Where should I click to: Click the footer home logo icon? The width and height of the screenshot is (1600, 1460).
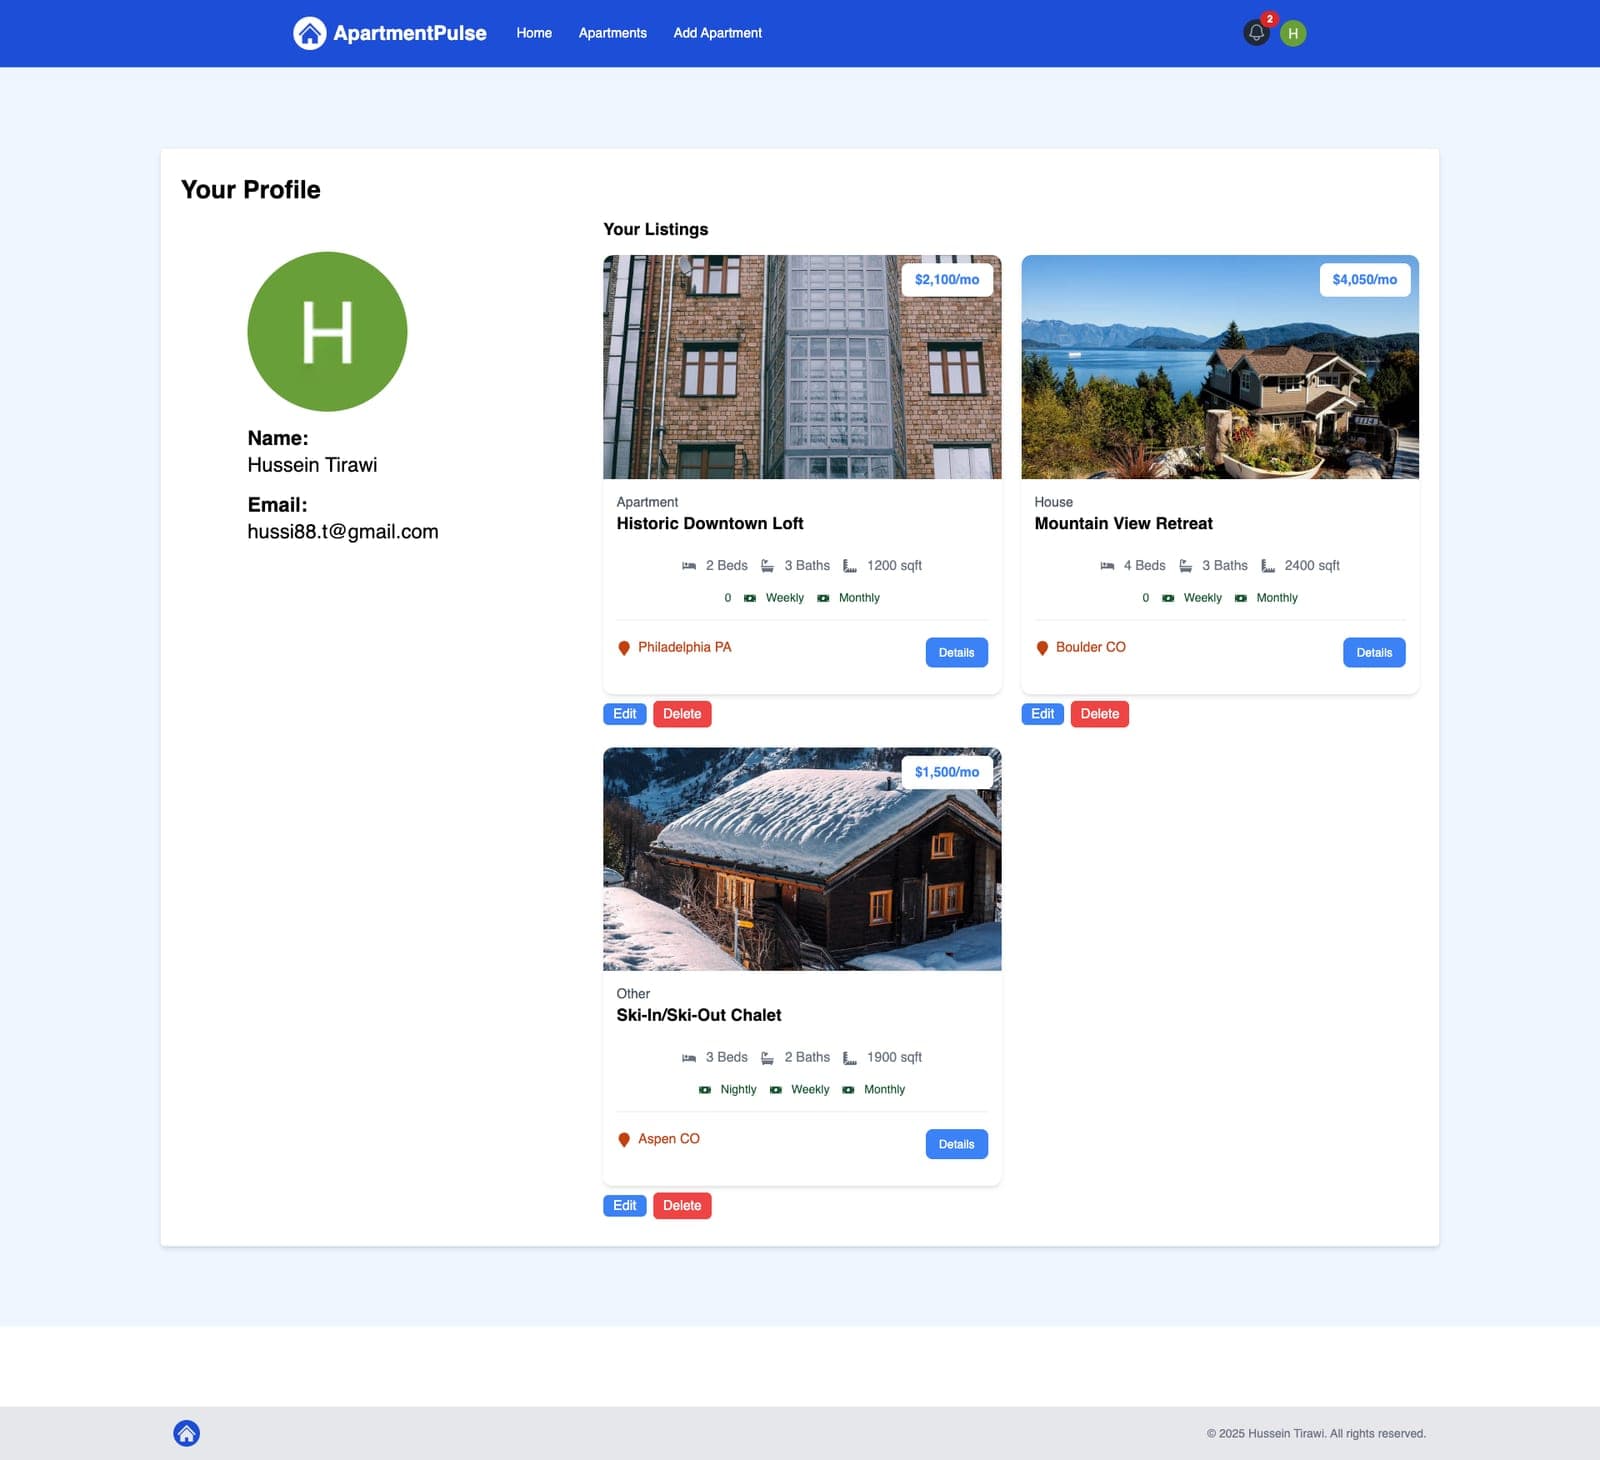(x=186, y=1433)
